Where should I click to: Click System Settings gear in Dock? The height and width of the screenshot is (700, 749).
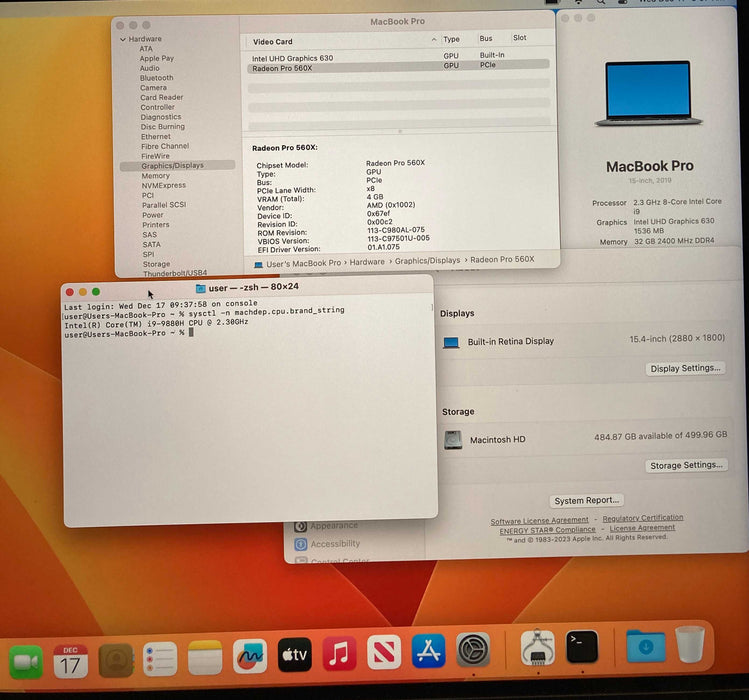point(473,649)
